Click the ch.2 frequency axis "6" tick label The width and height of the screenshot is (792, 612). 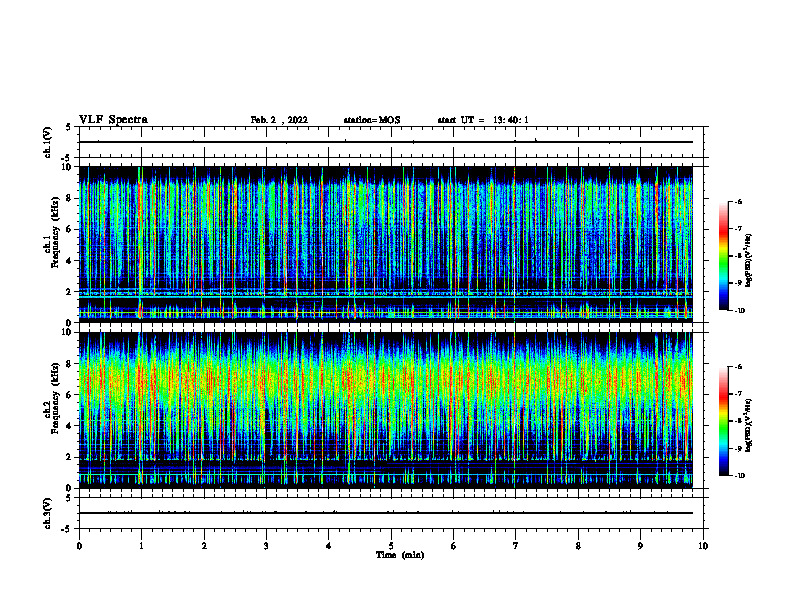tap(69, 395)
